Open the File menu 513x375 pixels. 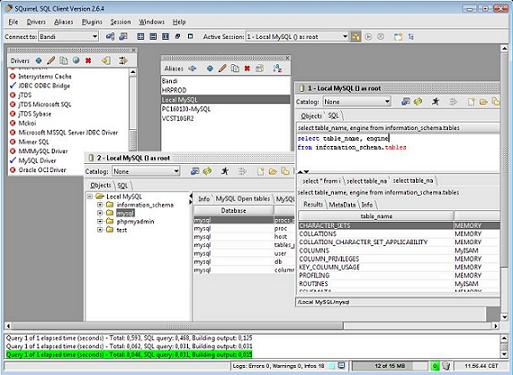pos(13,22)
